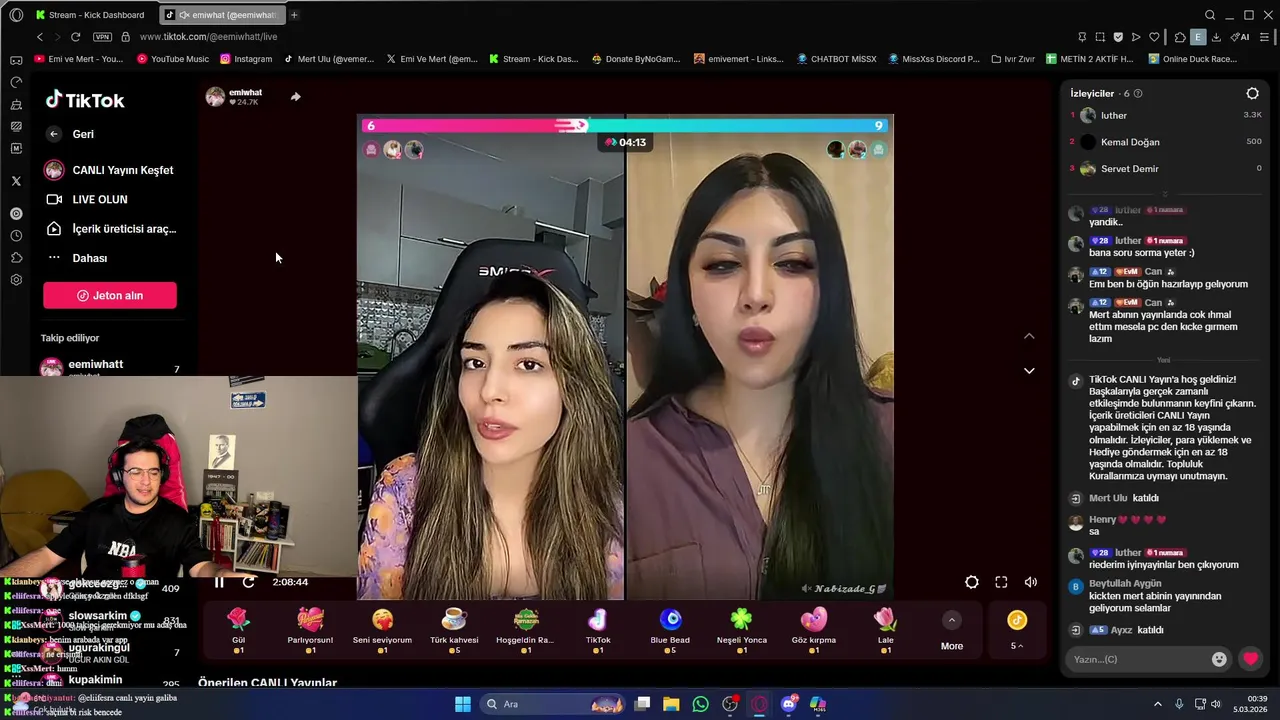Screen dimensions: 1280x720
Task: Select LIVE OLUN in sidebar
Action: [88, 200]
